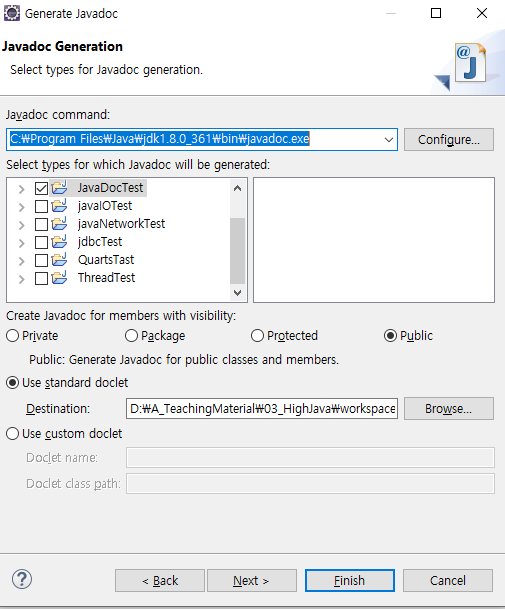Screen dimensions: 505x609
Task: Click project tree scrollbar up arrow
Action: (237, 188)
